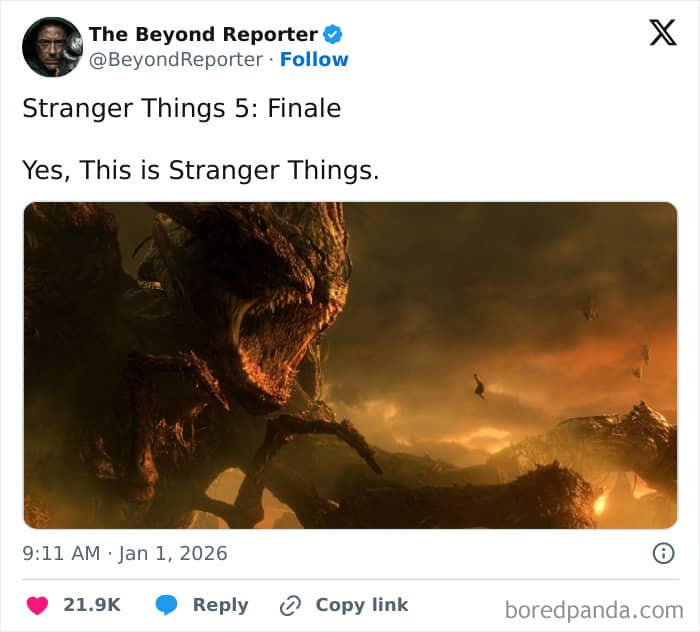The width and height of the screenshot is (700, 632).
Task: Open the attached monster image
Action: 350,365
